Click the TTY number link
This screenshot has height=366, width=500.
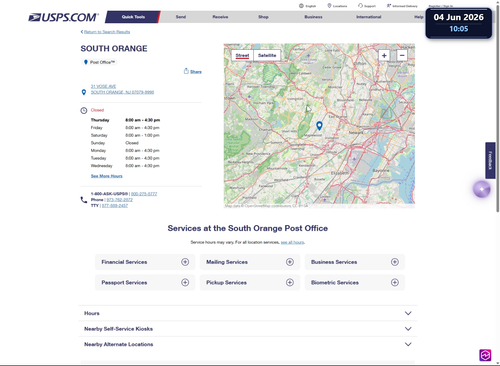pyautogui.click(x=115, y=206)
